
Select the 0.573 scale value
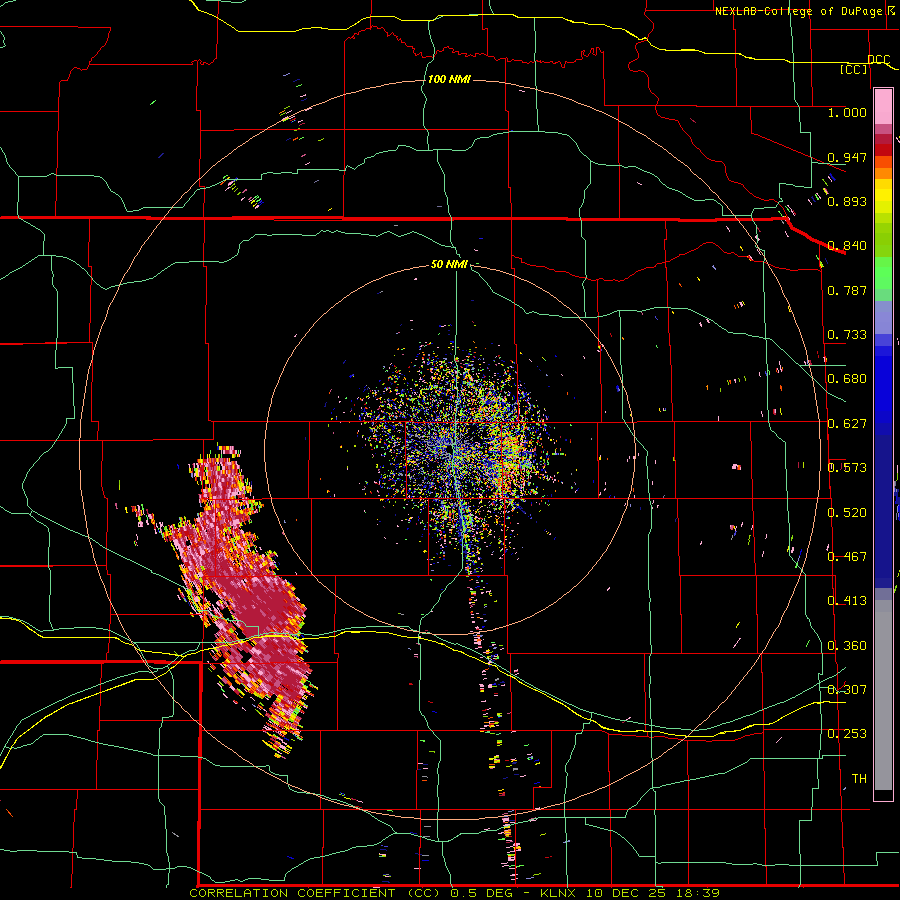coord(847,468)
